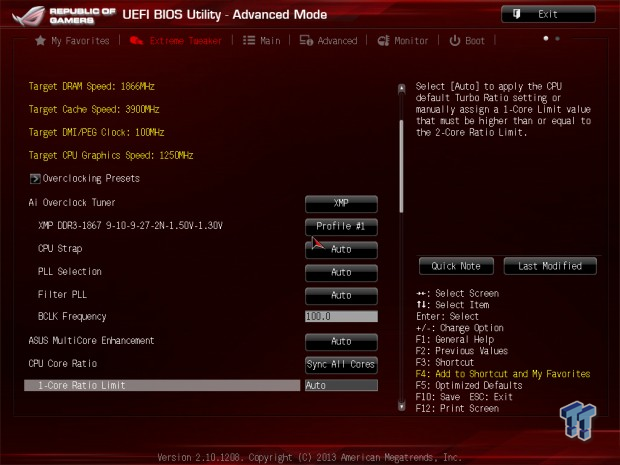The height and width of the screenshot is (465, 620).
Task: Click the settings list scrollbar thumb
Action: point(402,166)
